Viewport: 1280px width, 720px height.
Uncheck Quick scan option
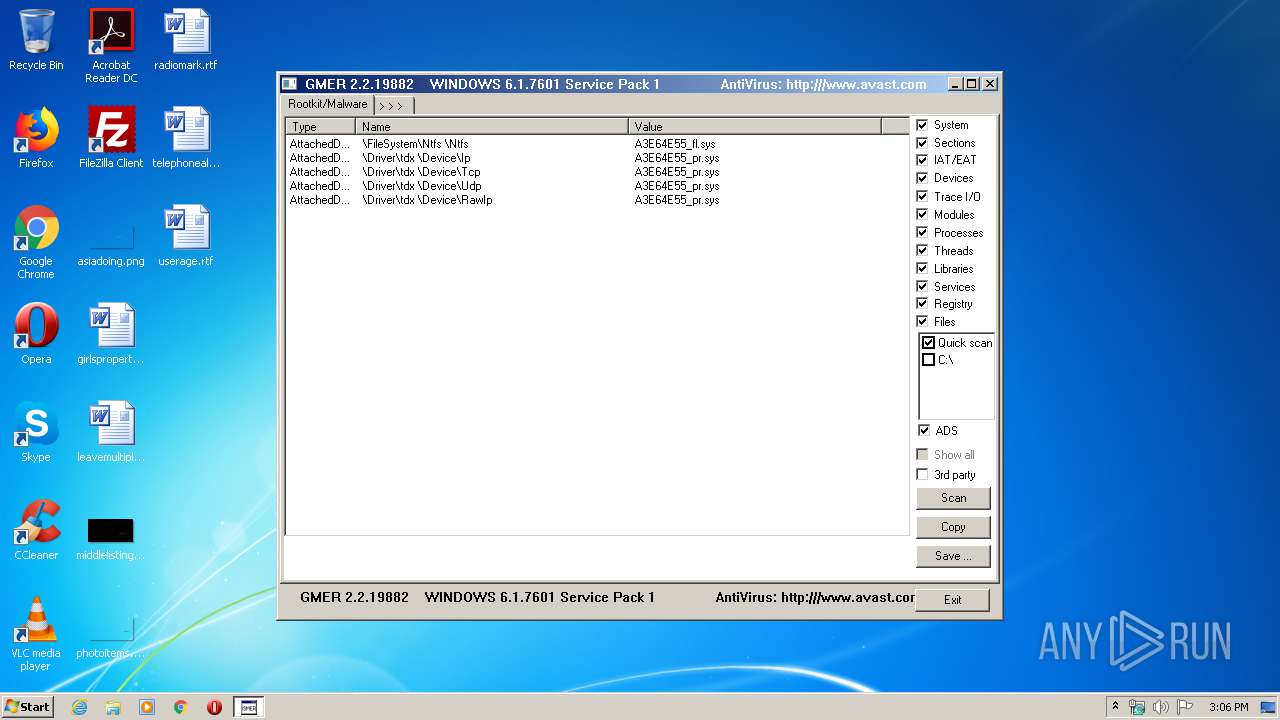tap(929, 343)
